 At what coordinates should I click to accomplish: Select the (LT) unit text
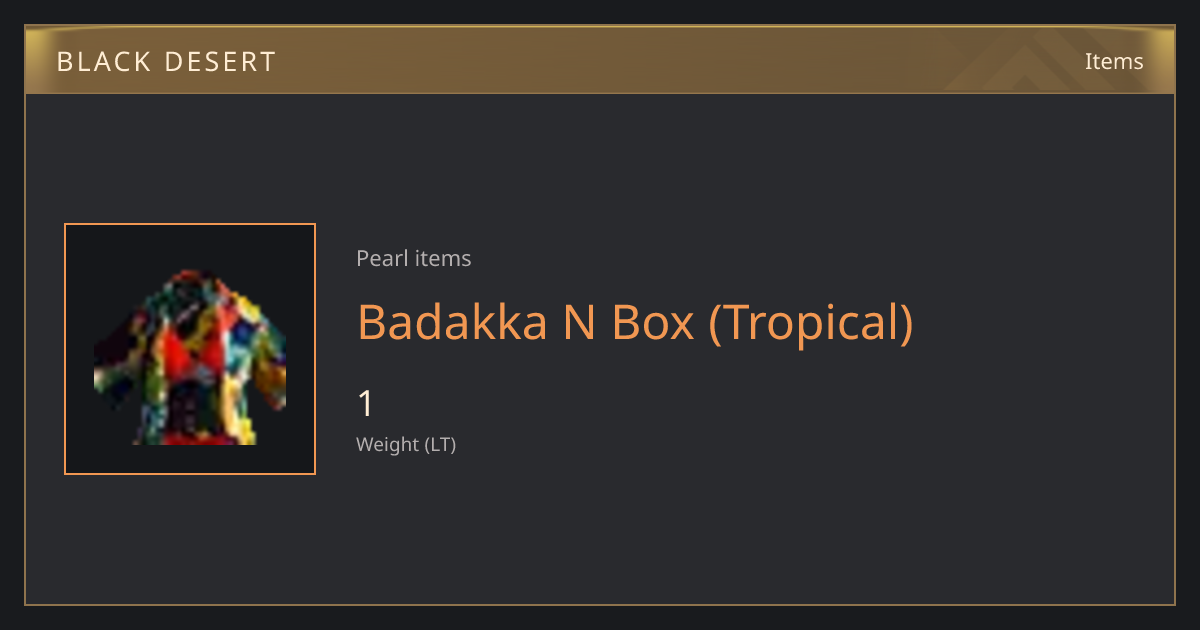pyautogui.click(x=441, y=444)
